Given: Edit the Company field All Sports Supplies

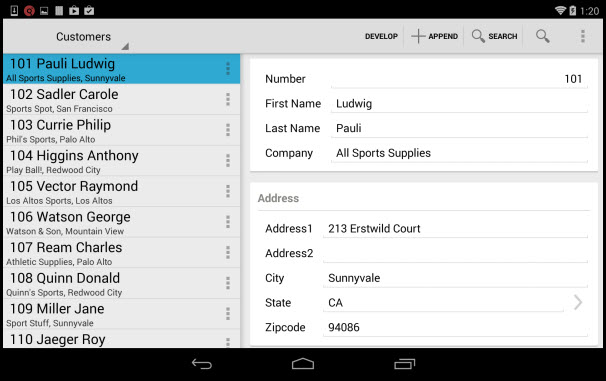Looking at the screenshot, I should [x=459, y=153].
